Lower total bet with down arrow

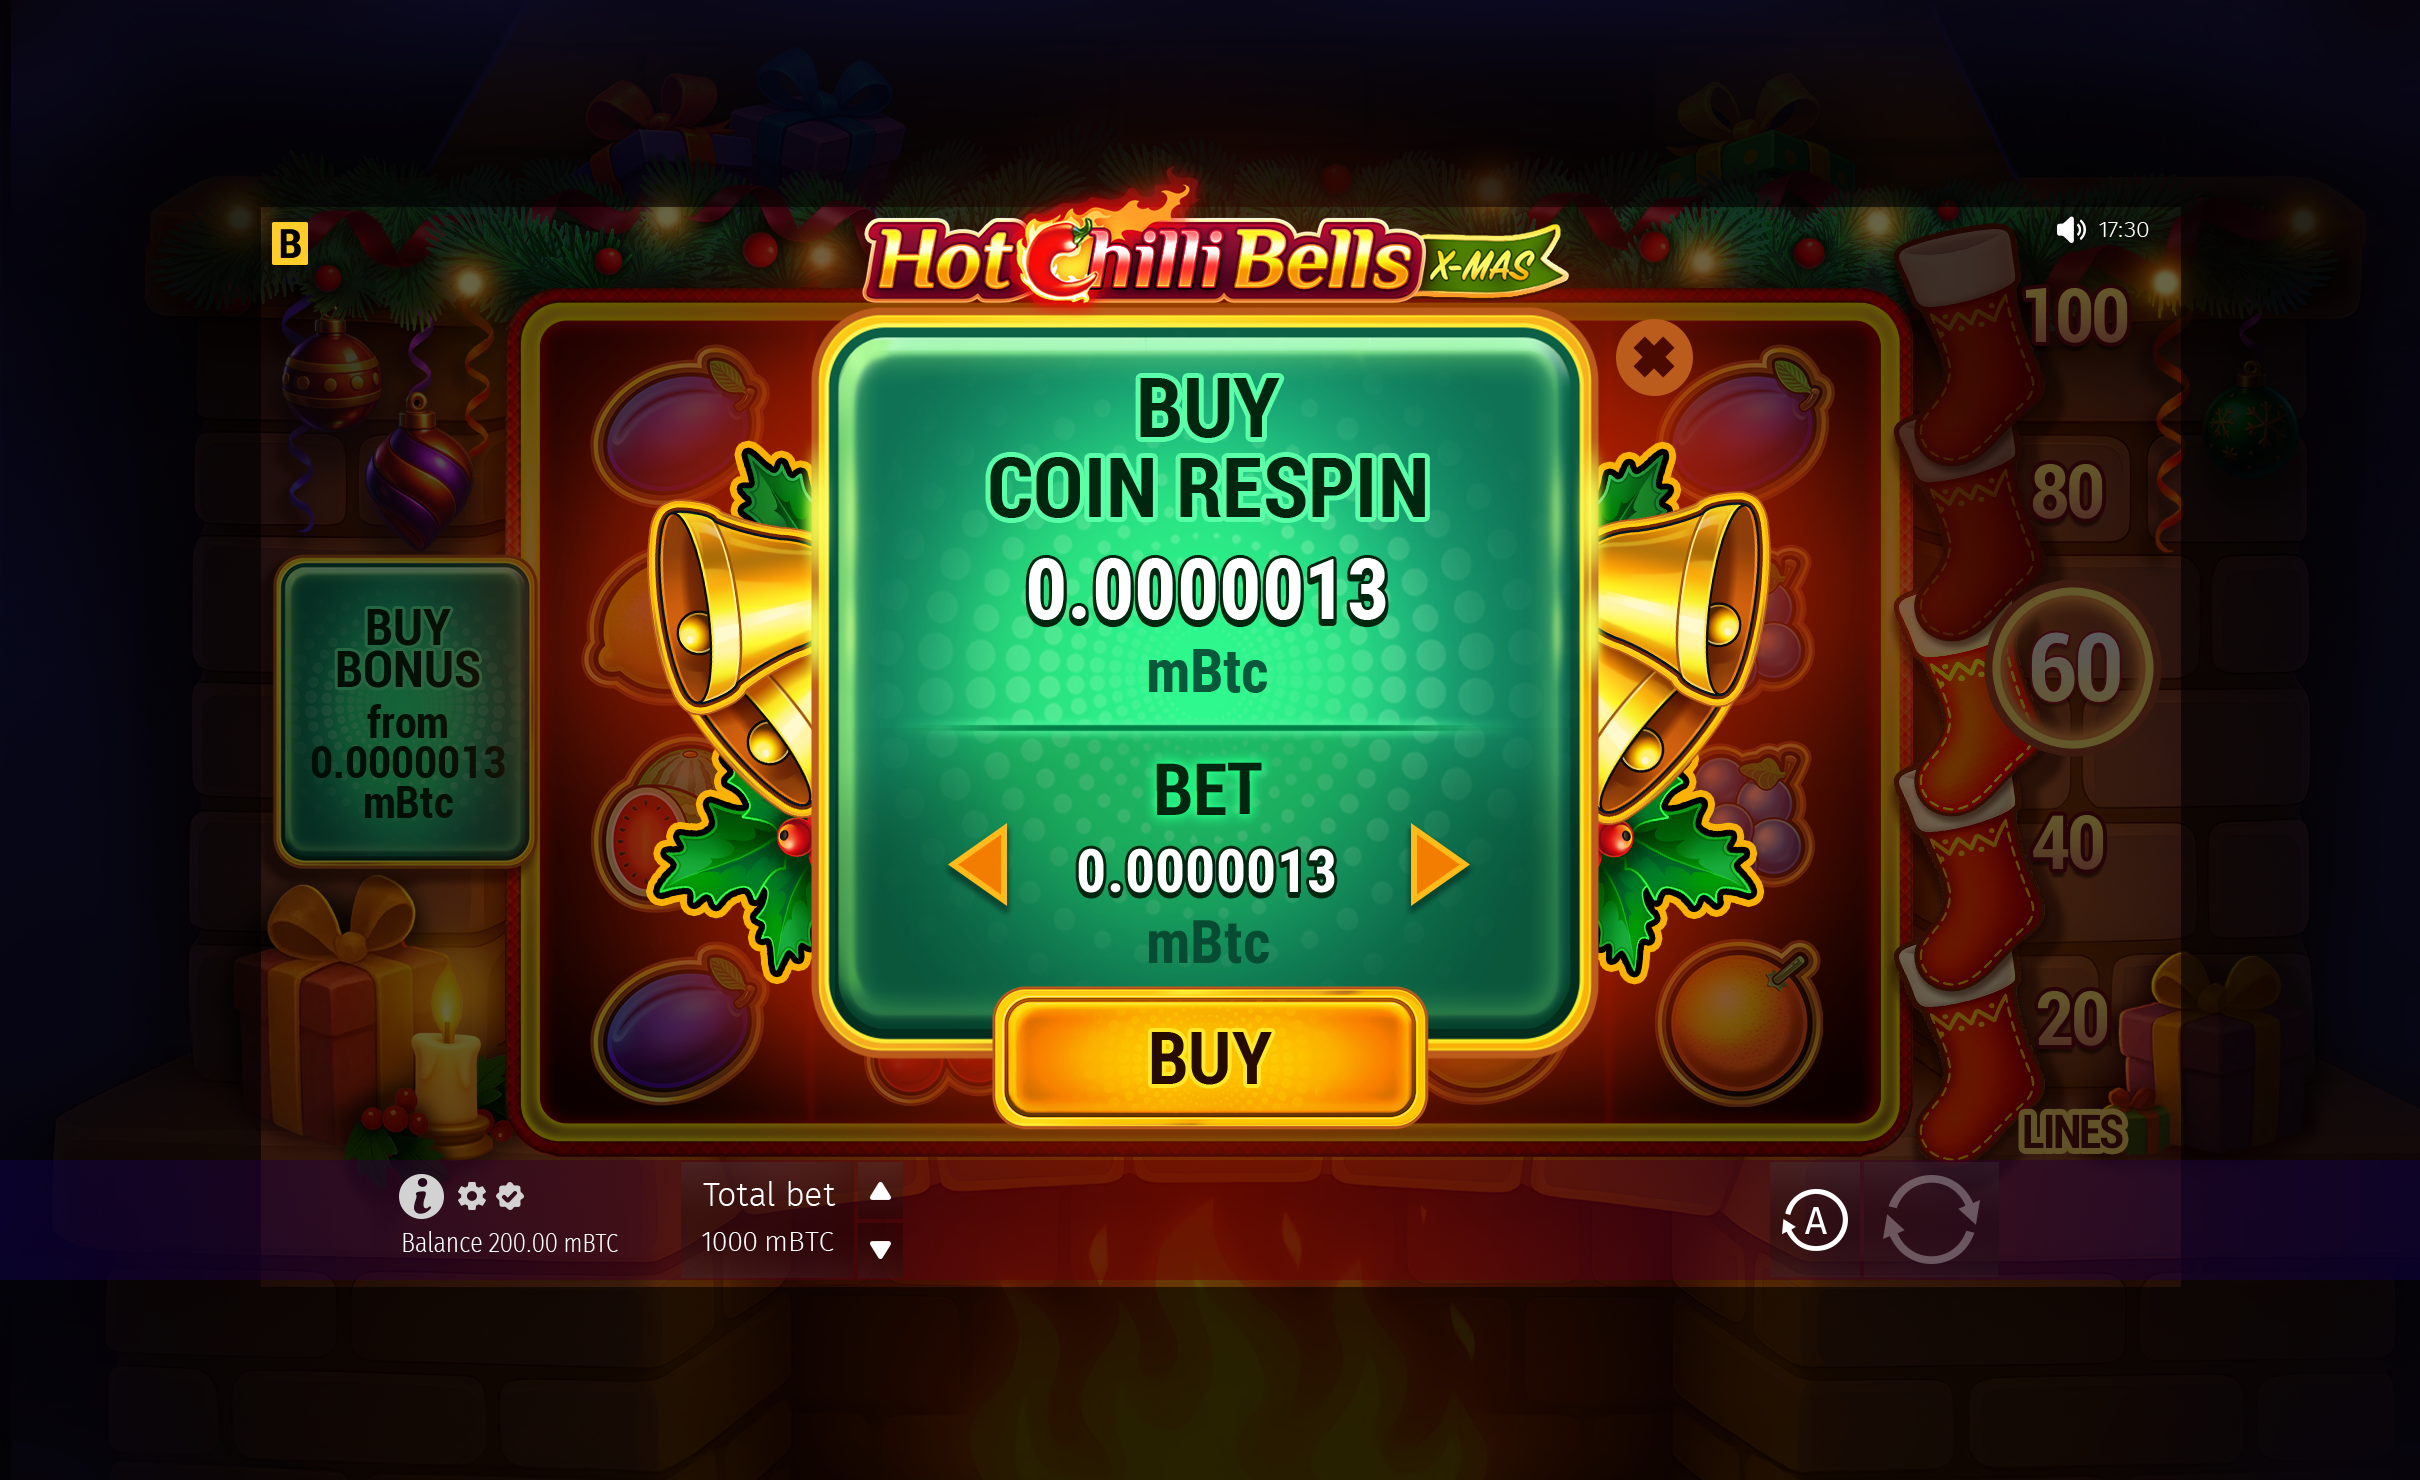[880, 1249]
